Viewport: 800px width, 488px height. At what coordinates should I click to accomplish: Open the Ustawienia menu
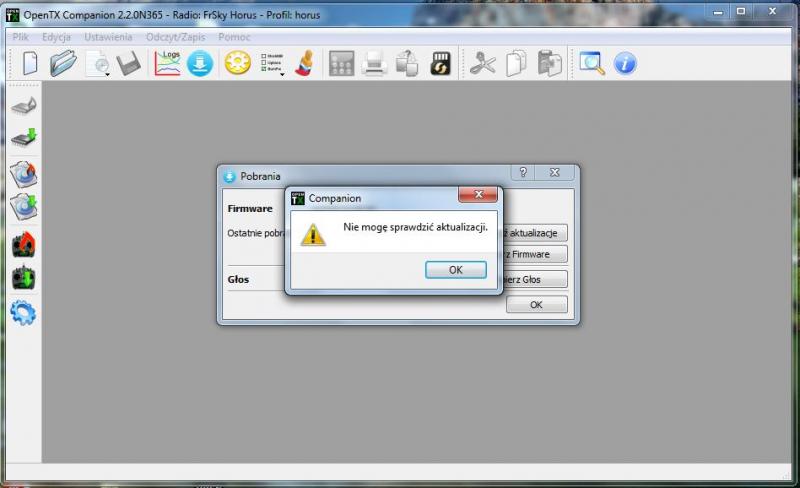107,37
